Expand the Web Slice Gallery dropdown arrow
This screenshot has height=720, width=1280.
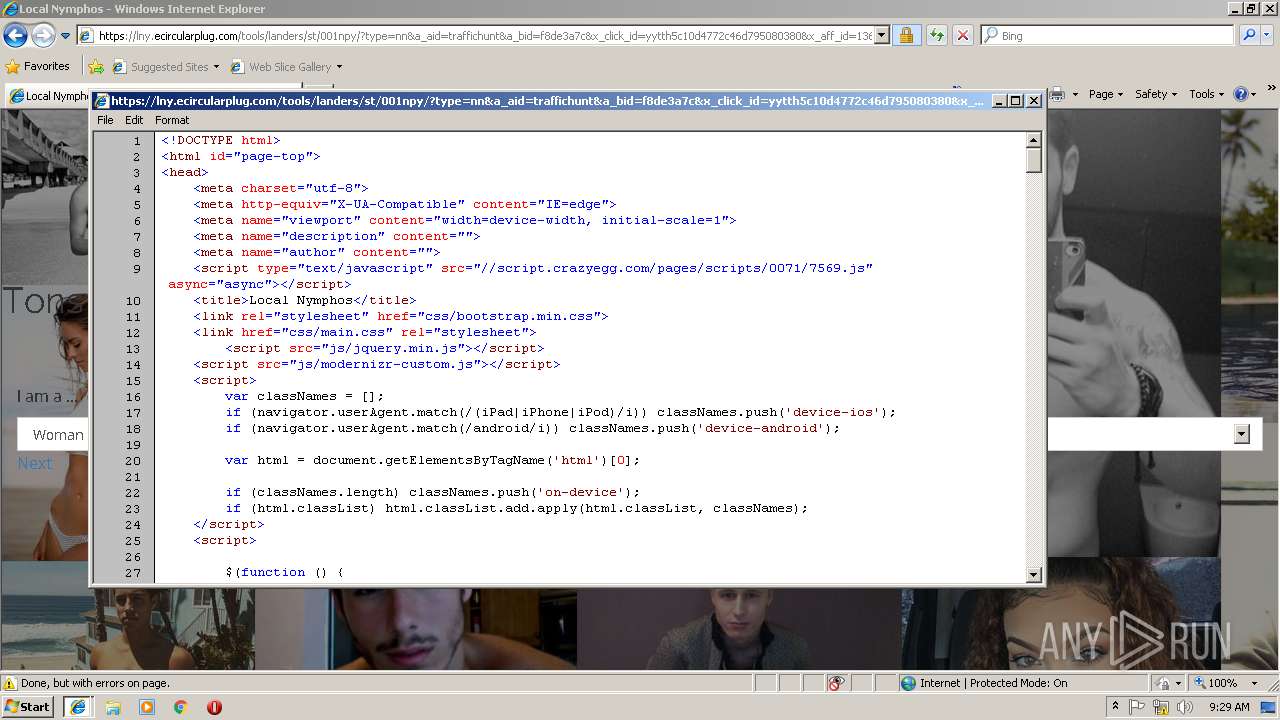pos(339,67)
